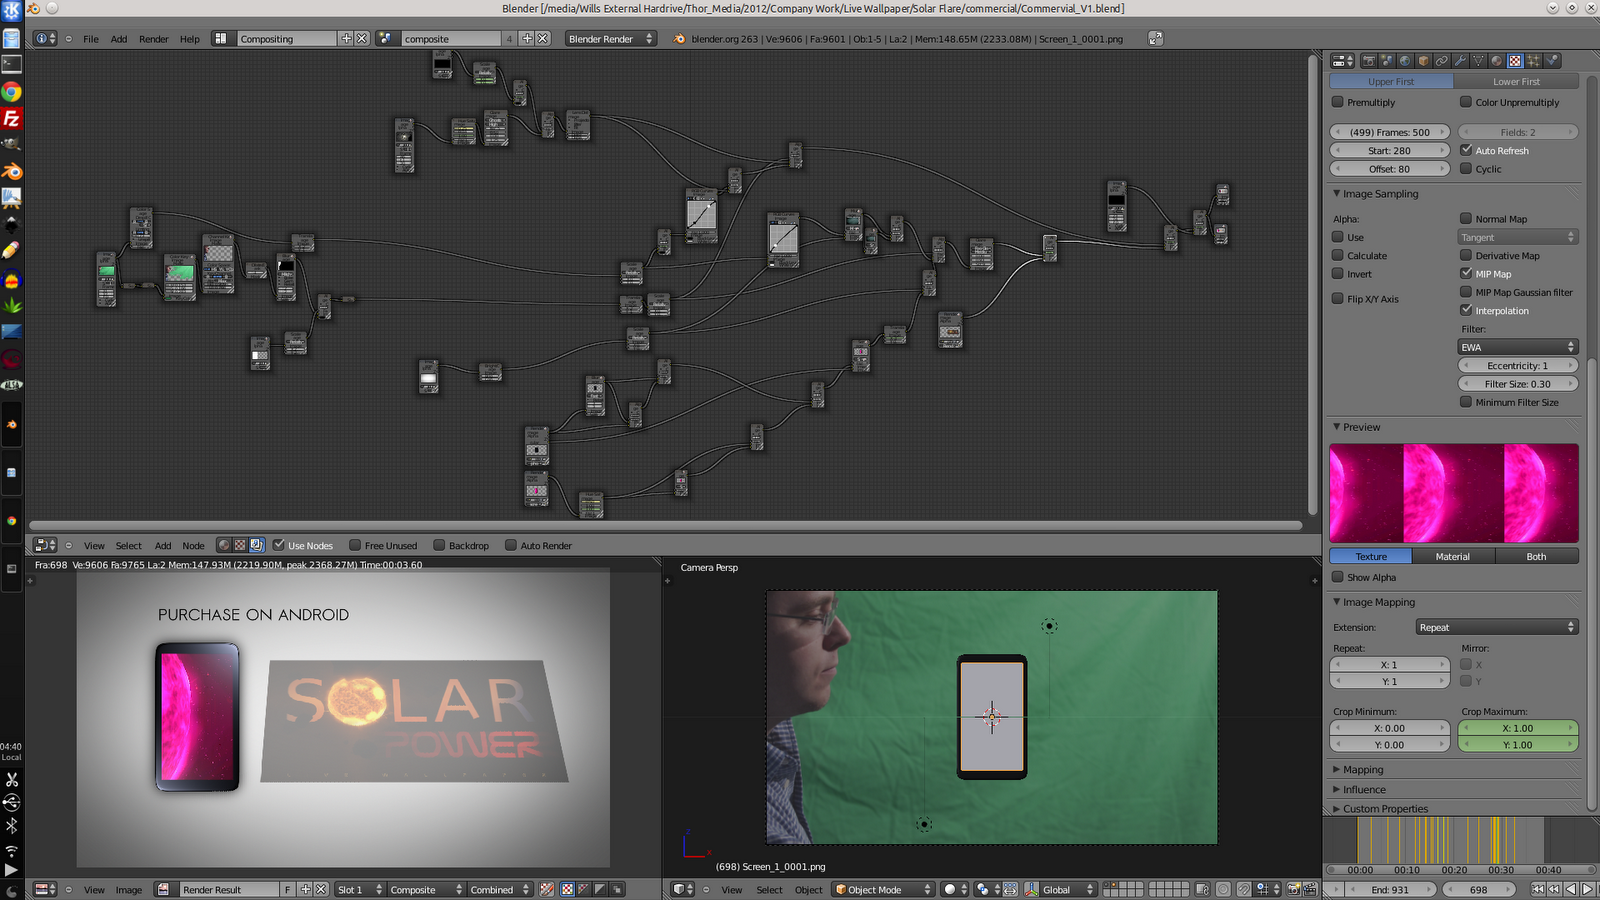This screenshot has height=900, width=1600.
Task: Toggle the Backdrop checkbox in node editor
Action: [x=438, y=545]
